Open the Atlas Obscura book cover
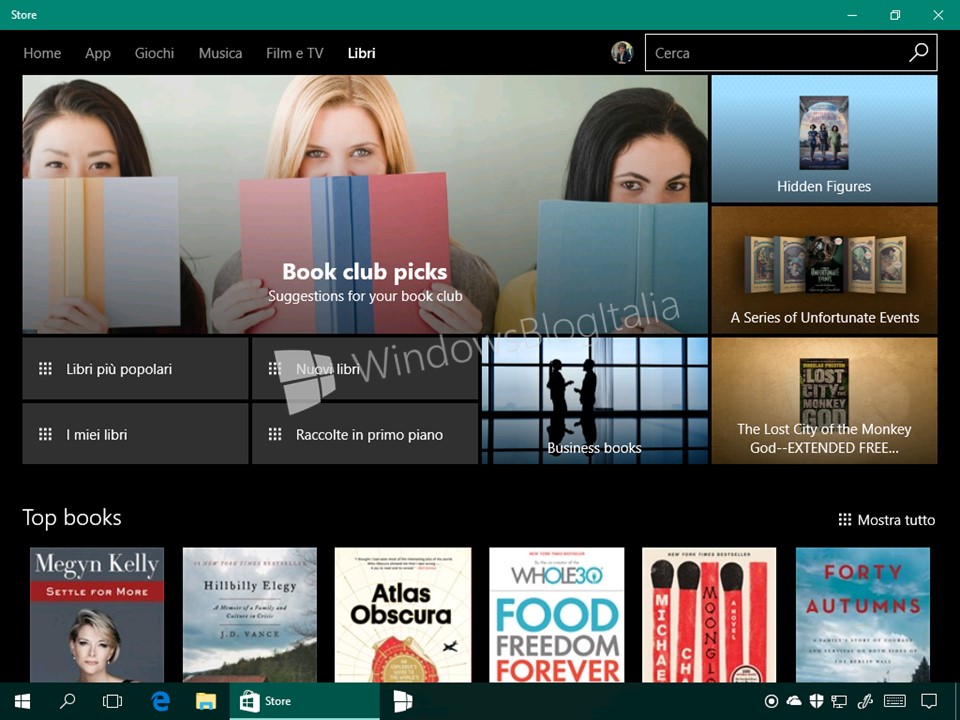 point(403,615)
